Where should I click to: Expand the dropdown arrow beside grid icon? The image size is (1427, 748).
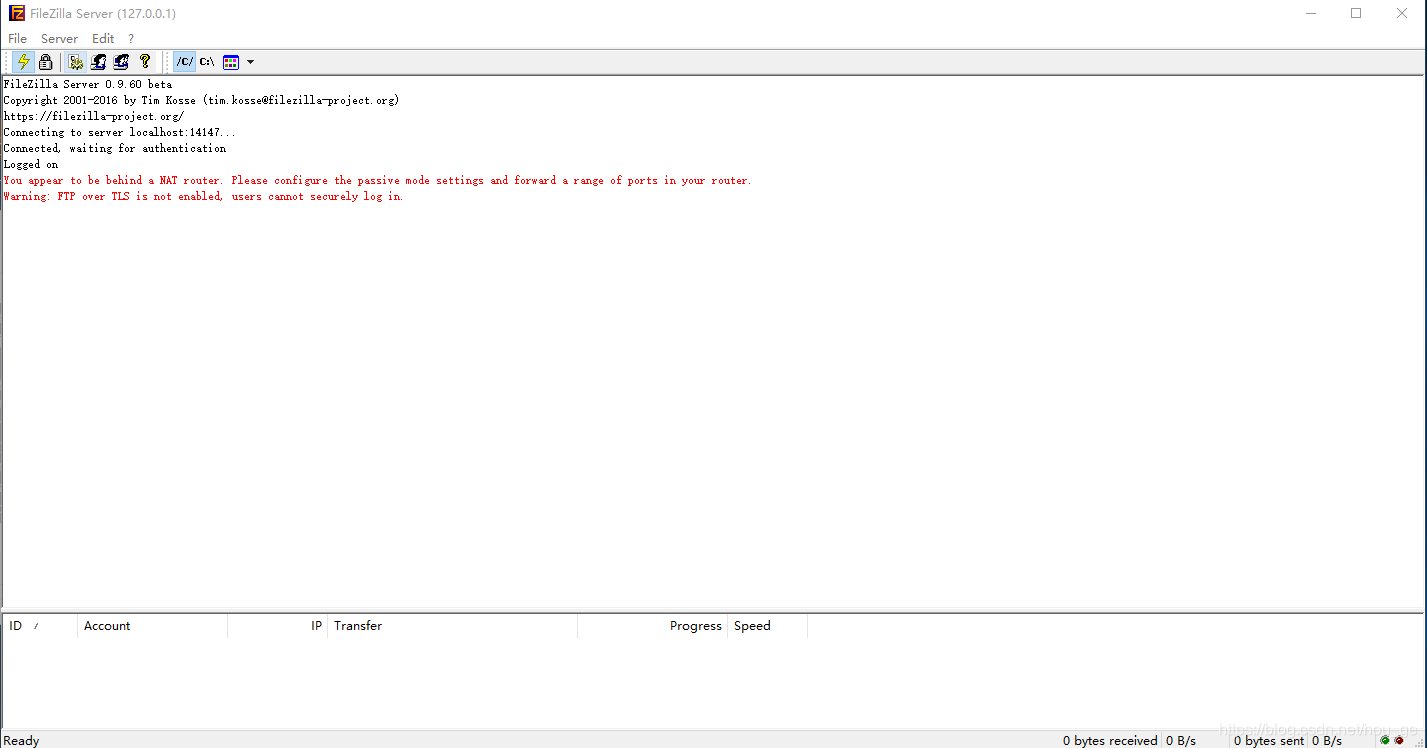(250, 62)
